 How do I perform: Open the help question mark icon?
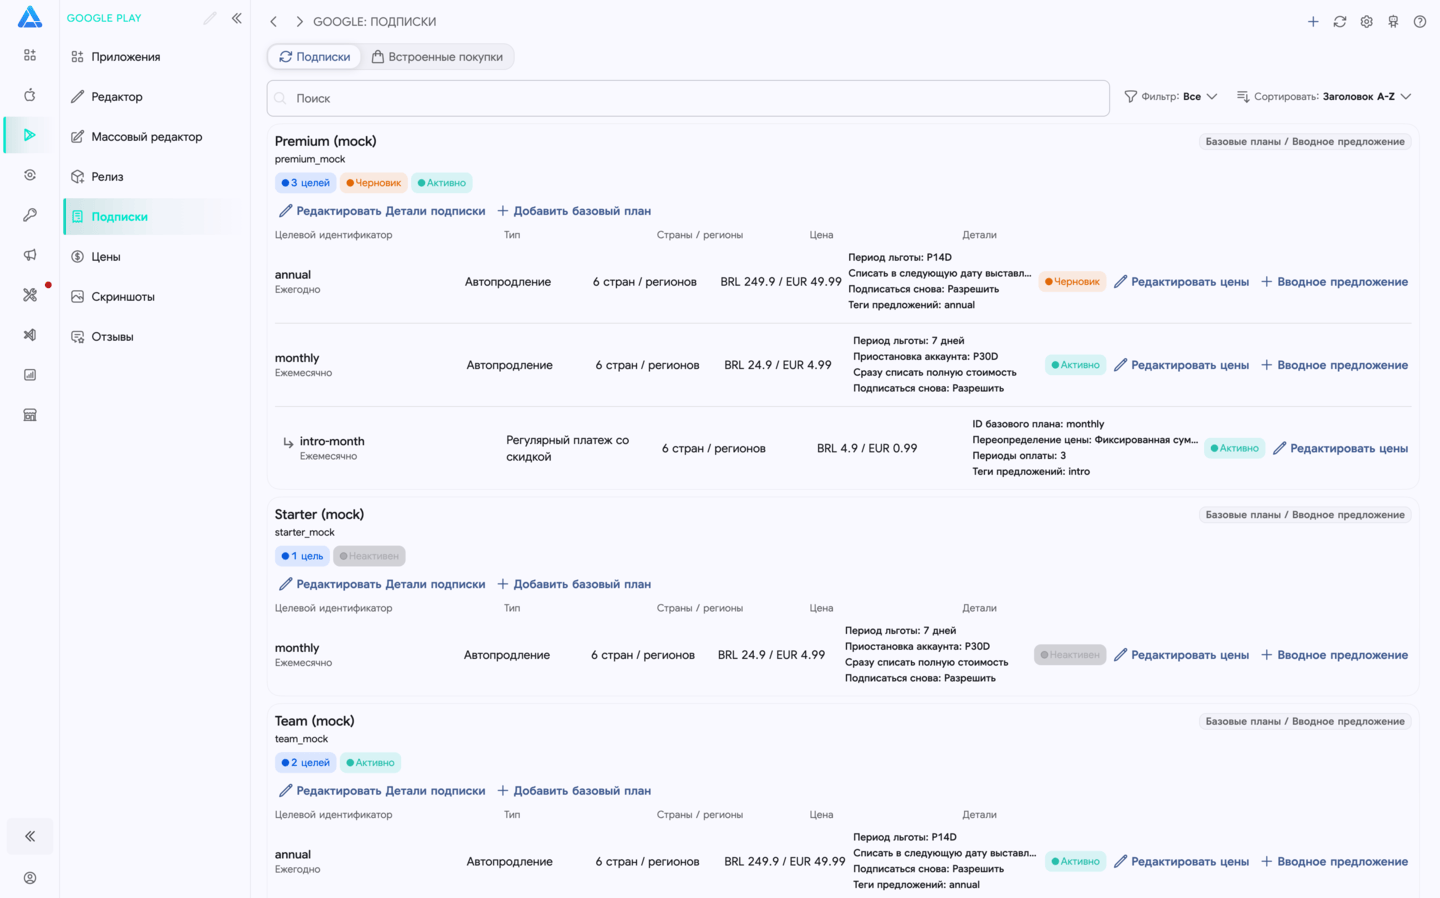click(x=1420, y=21)
